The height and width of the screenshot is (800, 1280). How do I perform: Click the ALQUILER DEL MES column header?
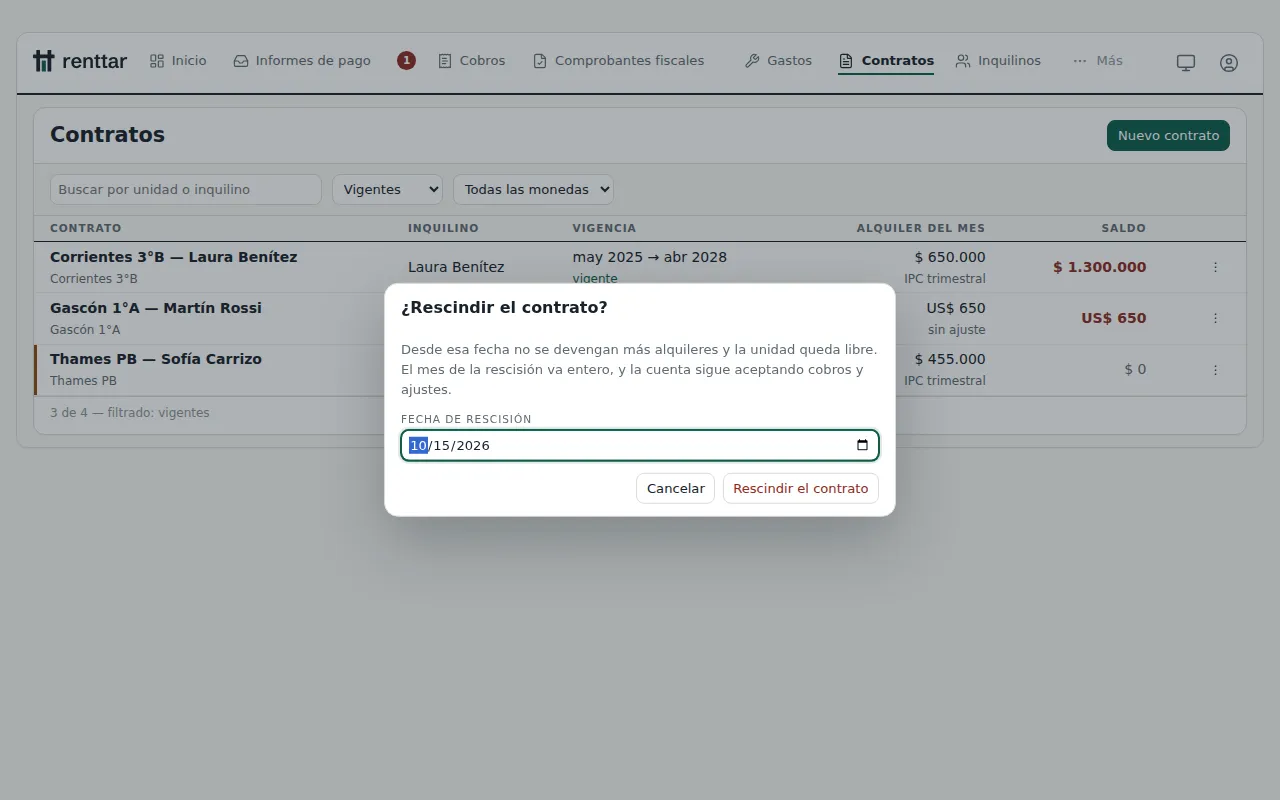pos(921,228)
